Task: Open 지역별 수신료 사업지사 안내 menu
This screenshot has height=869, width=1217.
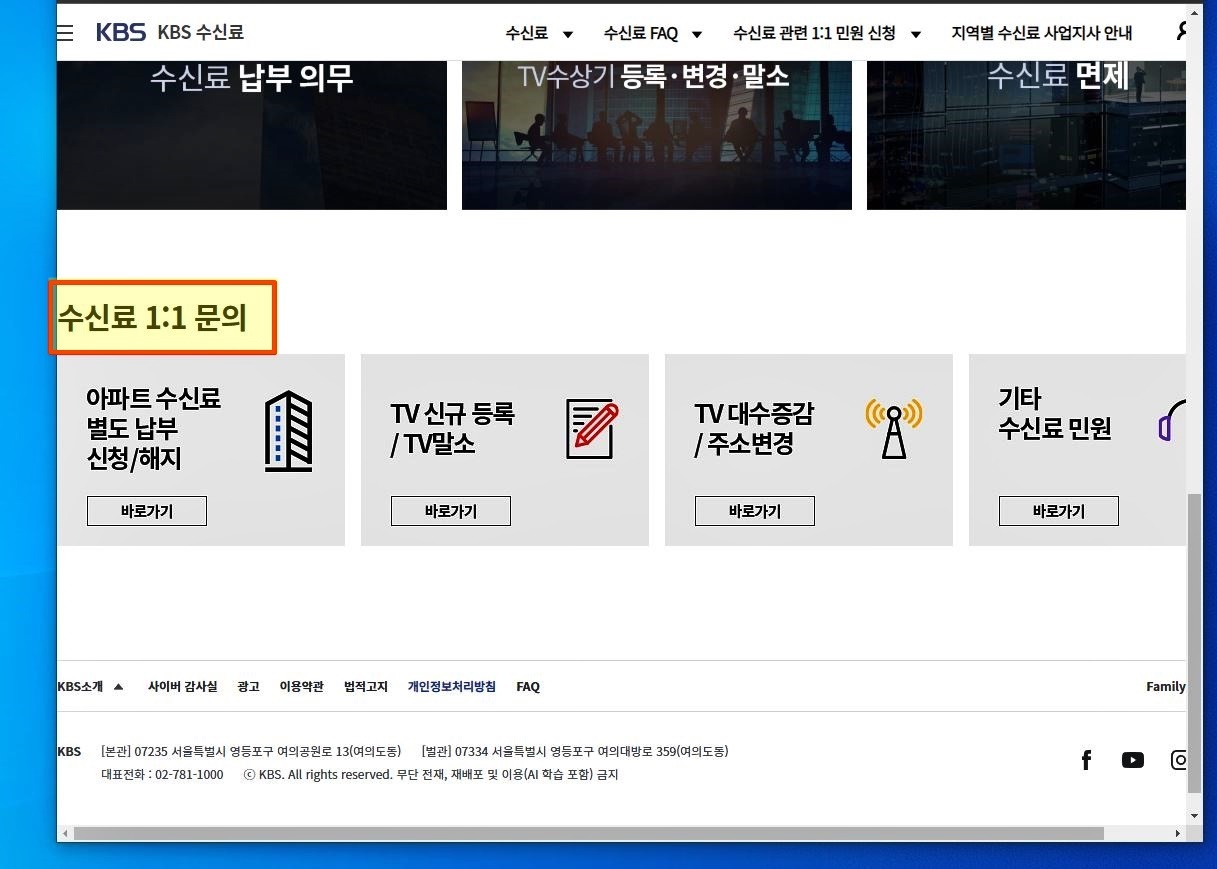Action: click(1042, 33)
